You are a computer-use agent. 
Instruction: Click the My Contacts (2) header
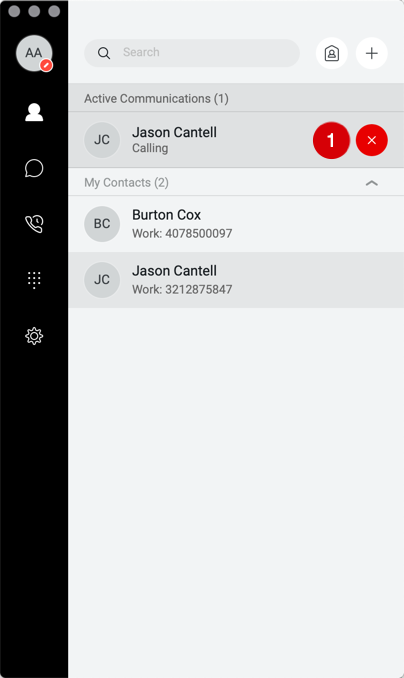(126, 182)
